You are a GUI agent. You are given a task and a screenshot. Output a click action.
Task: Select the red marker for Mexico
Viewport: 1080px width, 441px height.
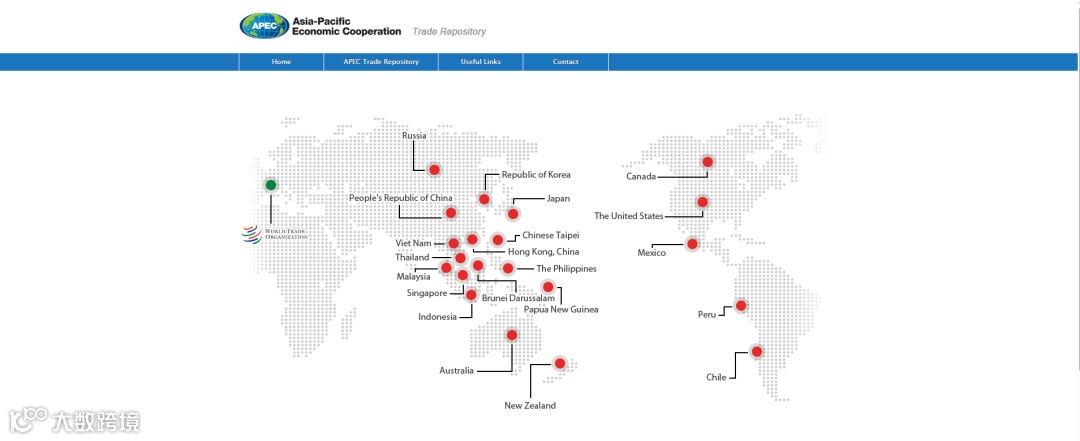coord(692,243)
